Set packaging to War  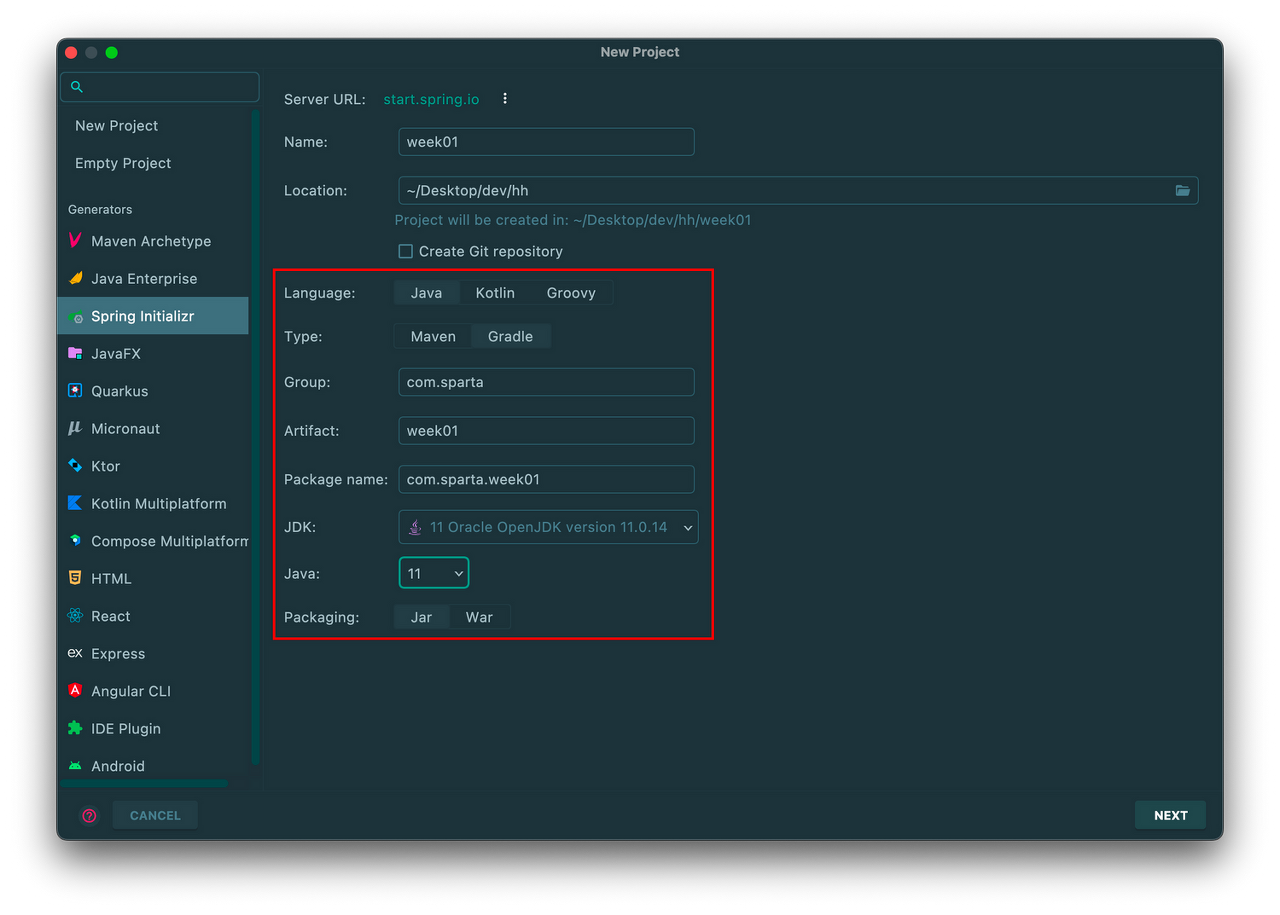(x=479, y=617)
